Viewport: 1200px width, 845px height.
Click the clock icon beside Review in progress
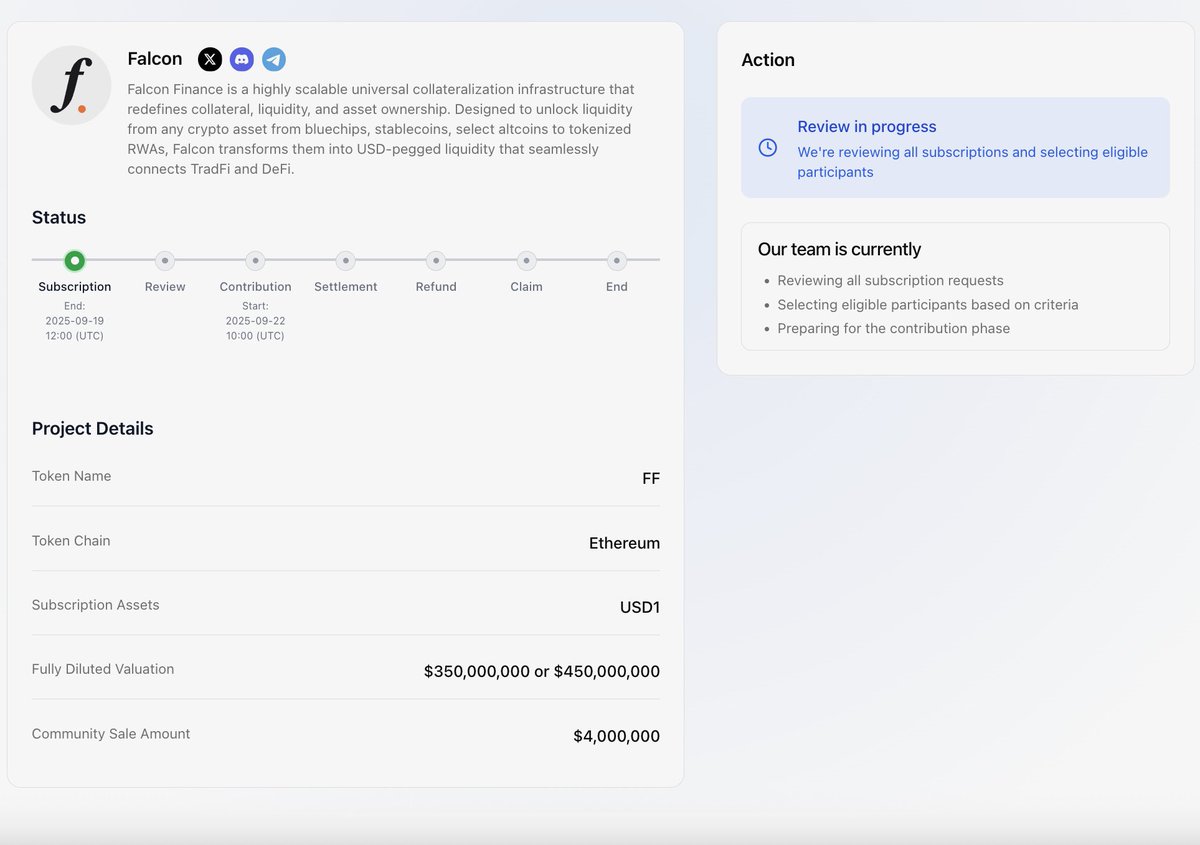[768, 148]
